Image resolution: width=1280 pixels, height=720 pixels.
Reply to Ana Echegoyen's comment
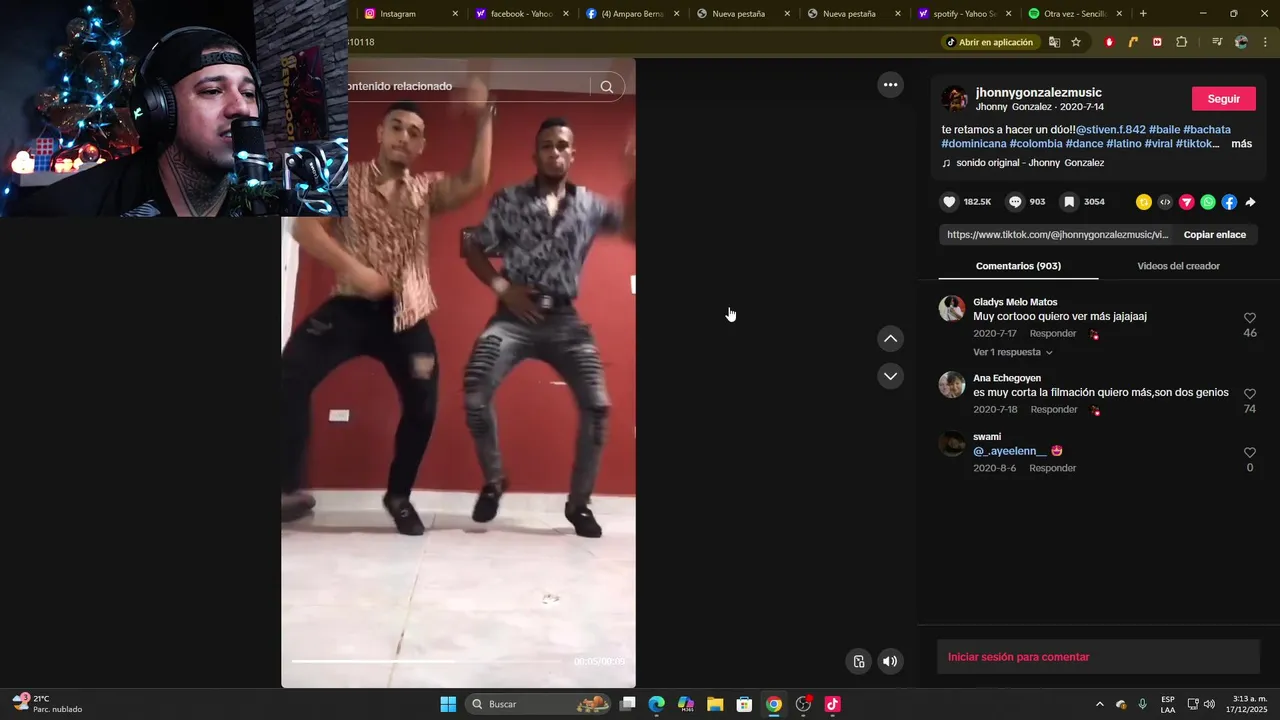1054,410
